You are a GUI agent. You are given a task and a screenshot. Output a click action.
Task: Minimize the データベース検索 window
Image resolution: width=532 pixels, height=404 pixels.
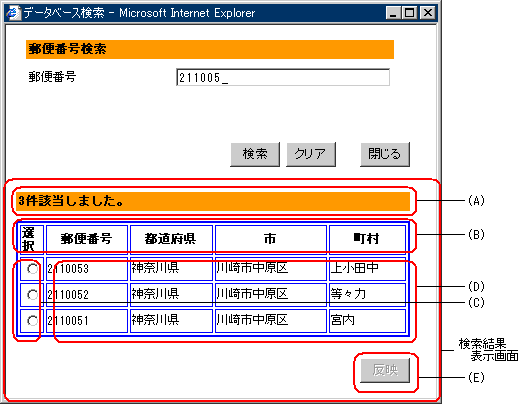tap(393, 13)
